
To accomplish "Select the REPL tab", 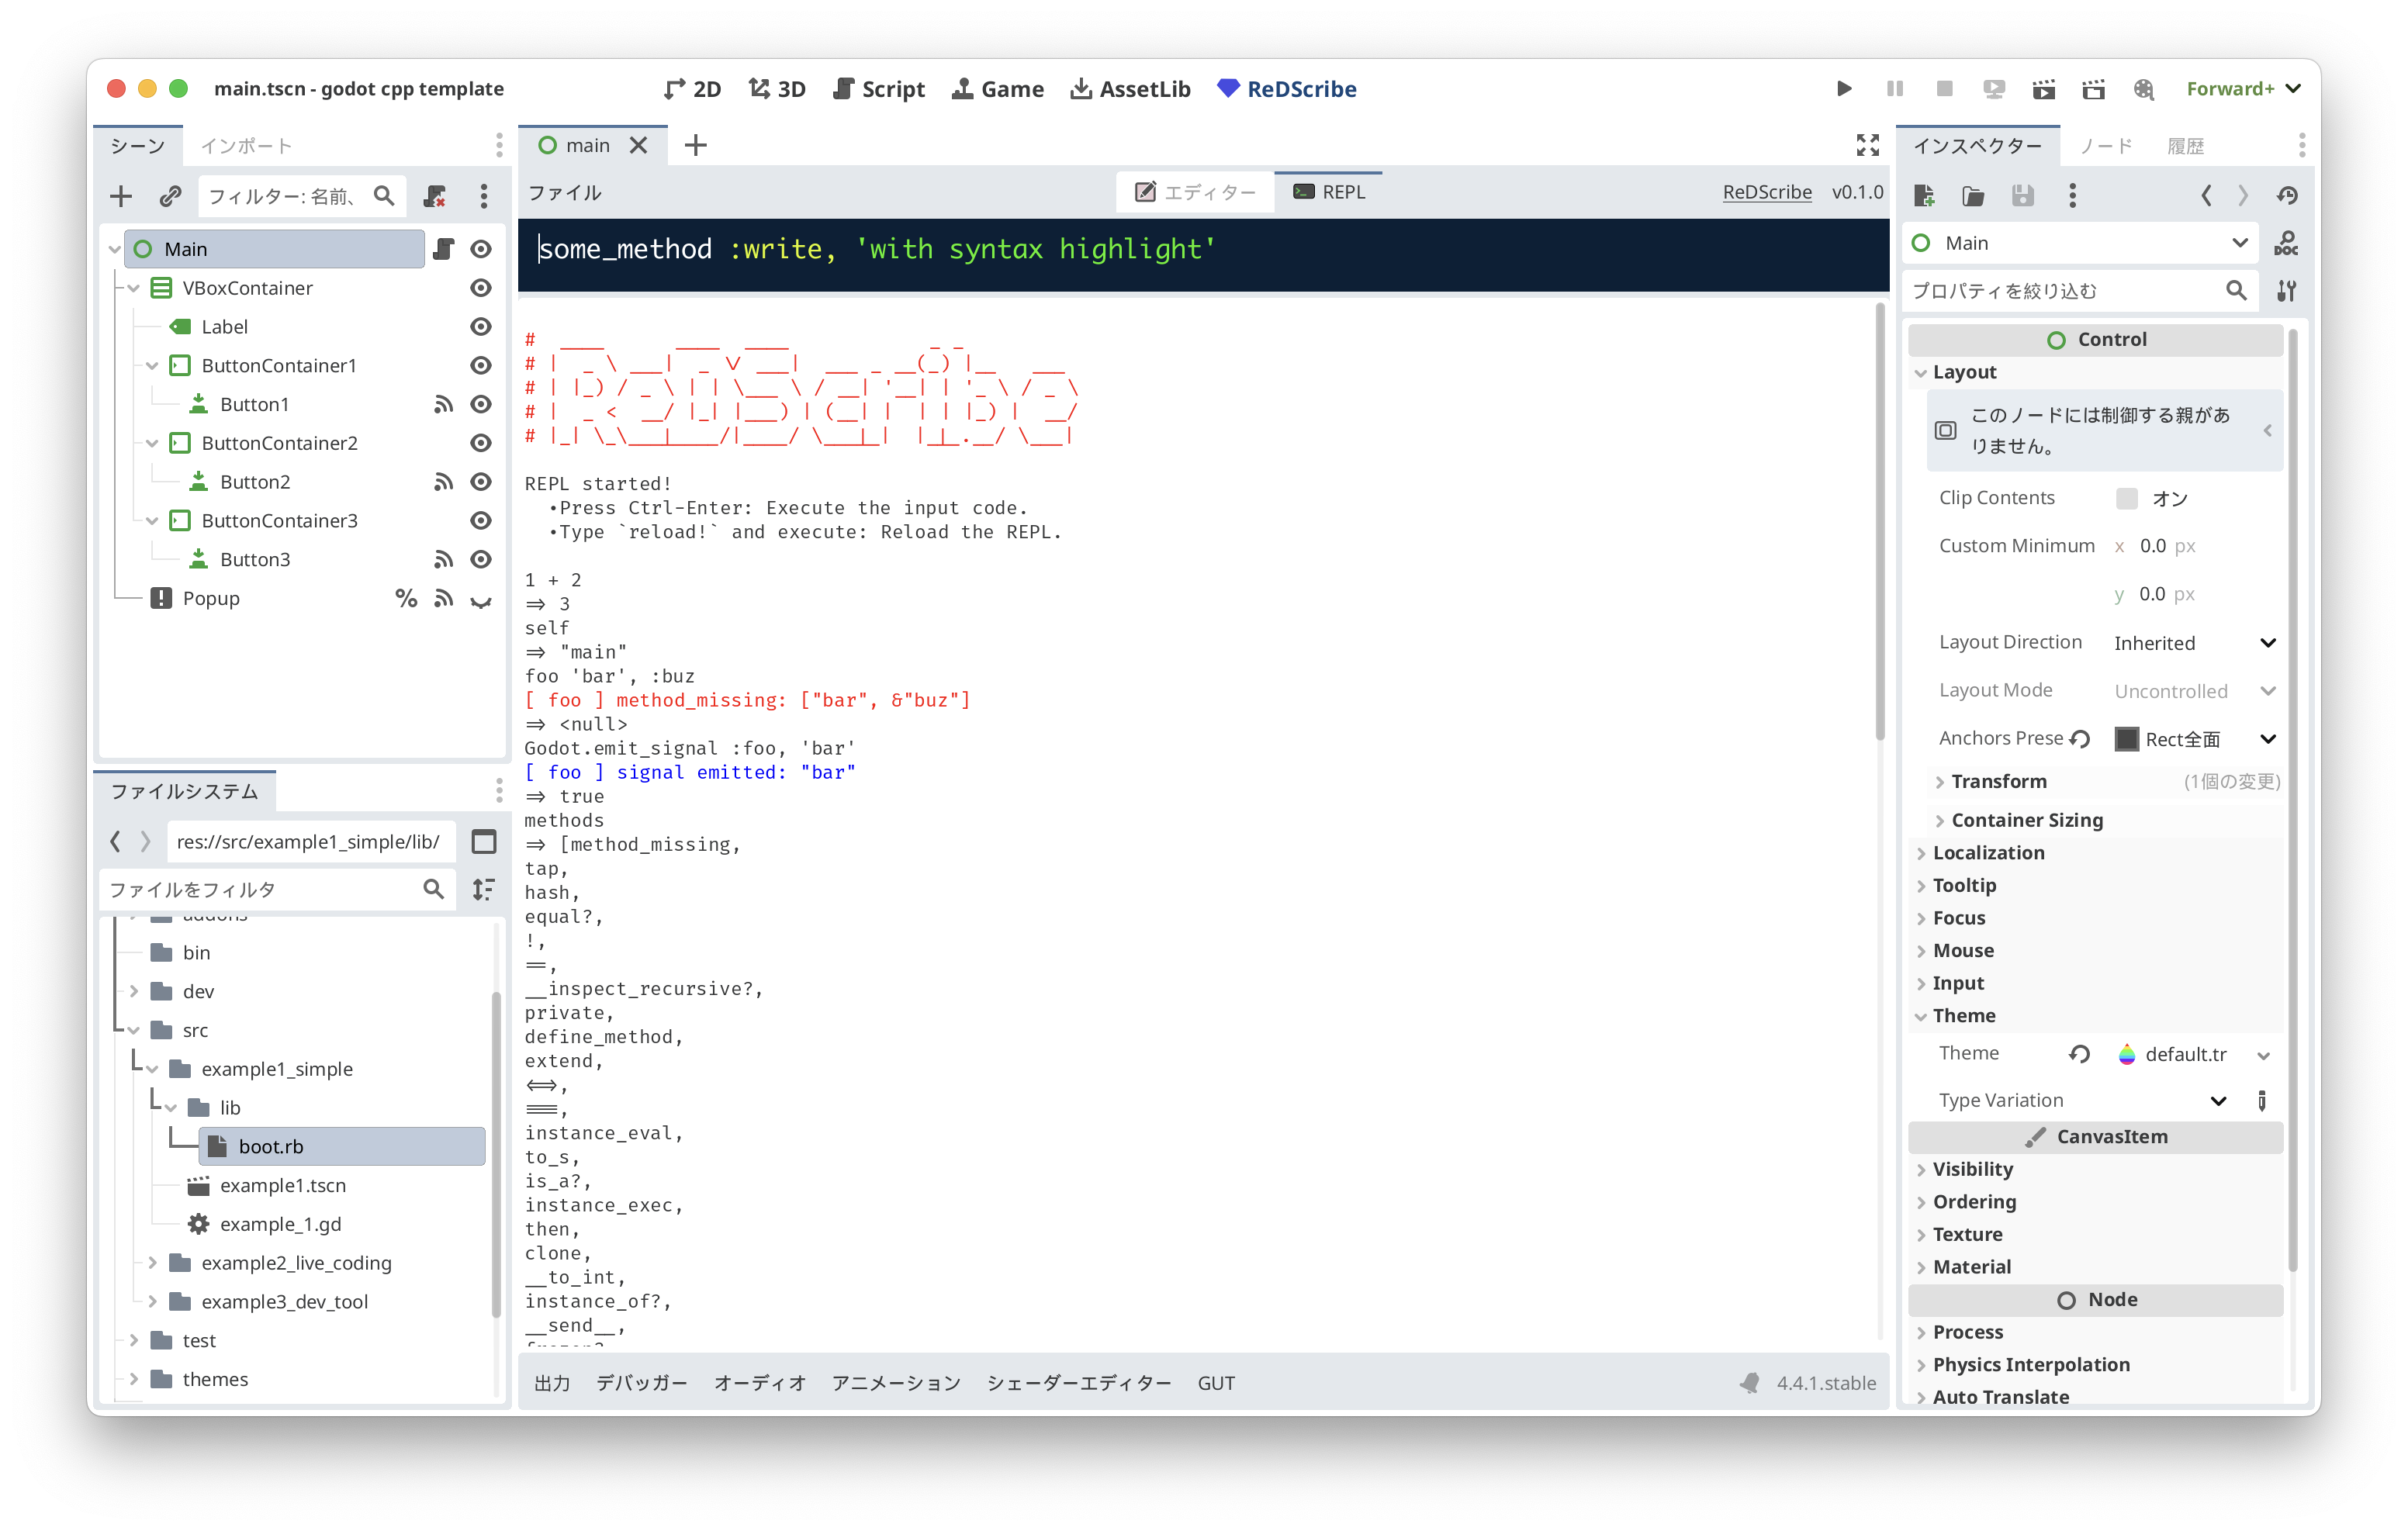I will click(x=1329, y=192).
